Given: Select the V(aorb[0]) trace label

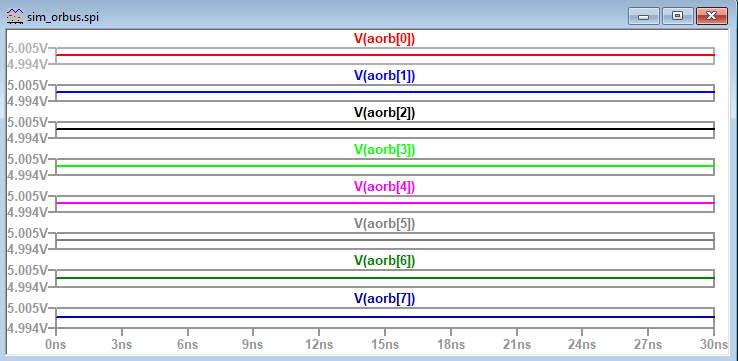Looking at the screenshot, I should [385, 39].
